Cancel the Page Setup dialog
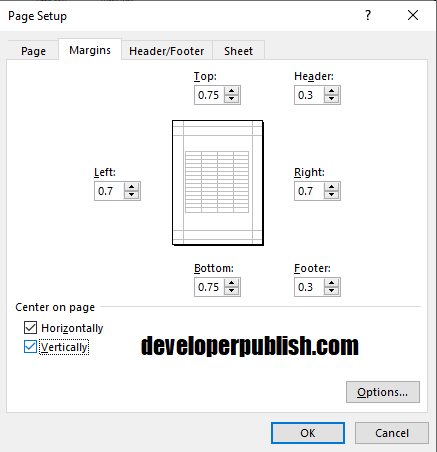The height and width of the screenshot is (452, 437). pos(392,433)
